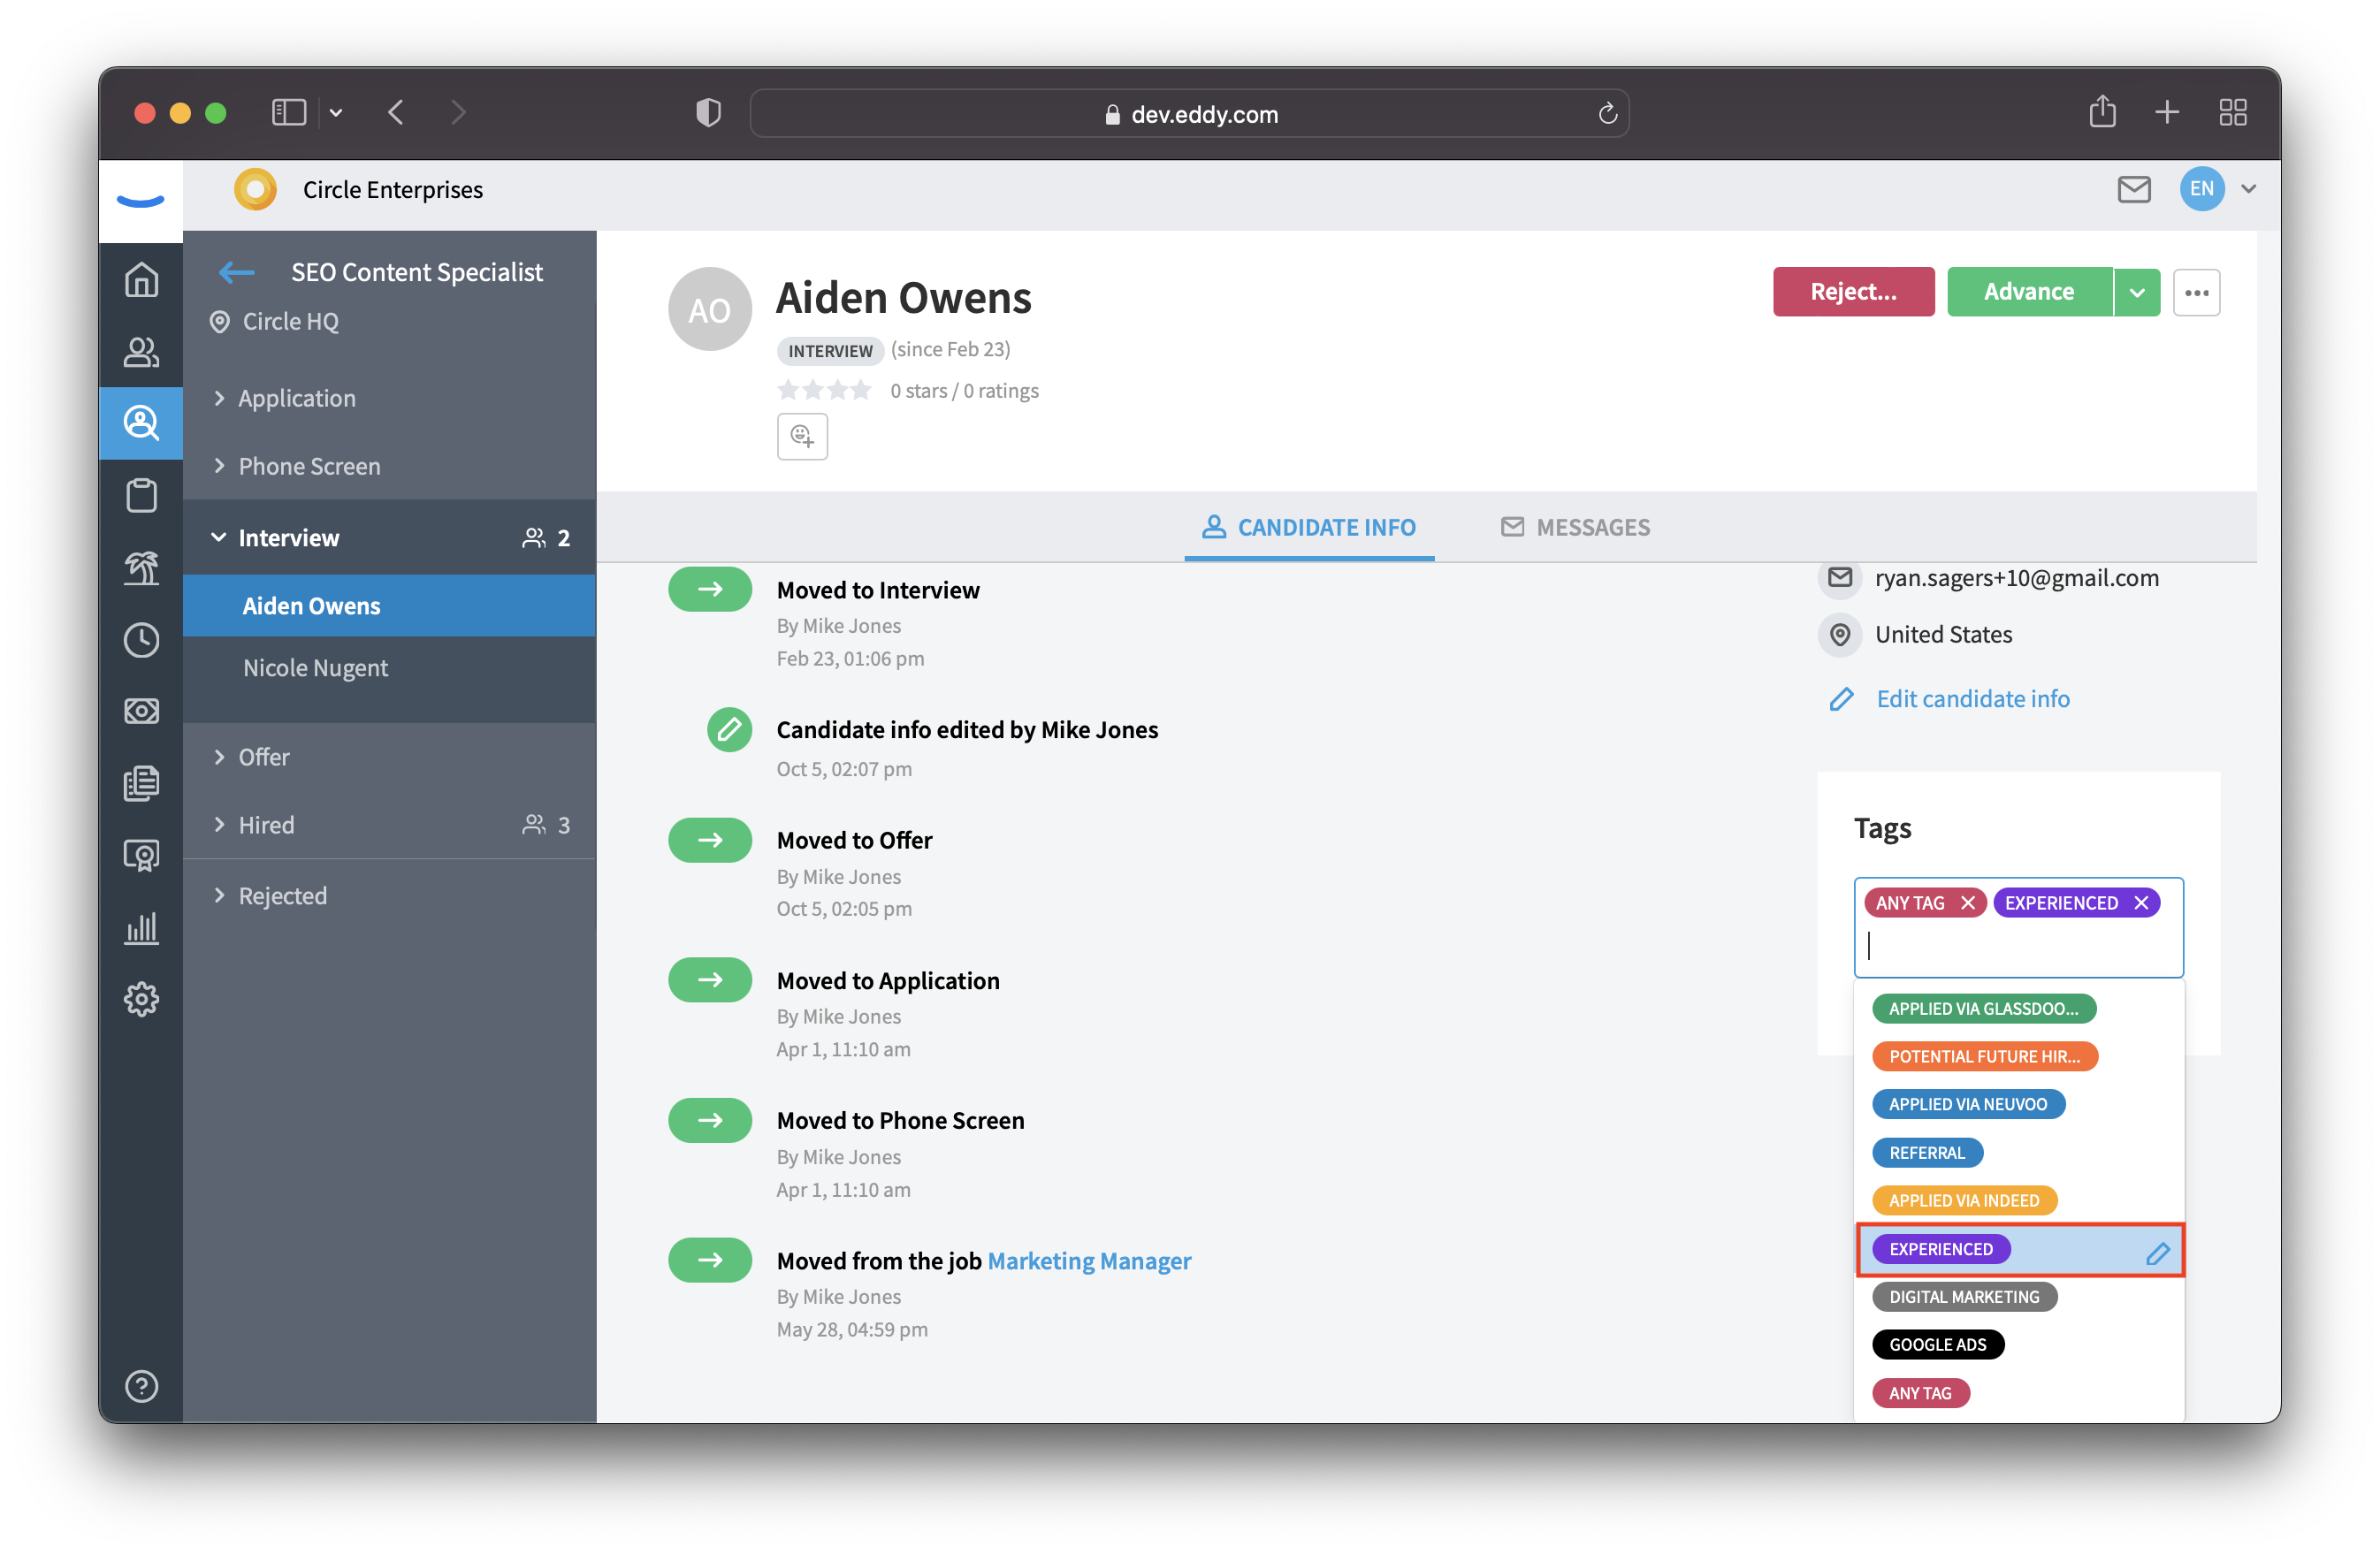
Task: Open the settings gear icon
Action: (x=141, y=999)
